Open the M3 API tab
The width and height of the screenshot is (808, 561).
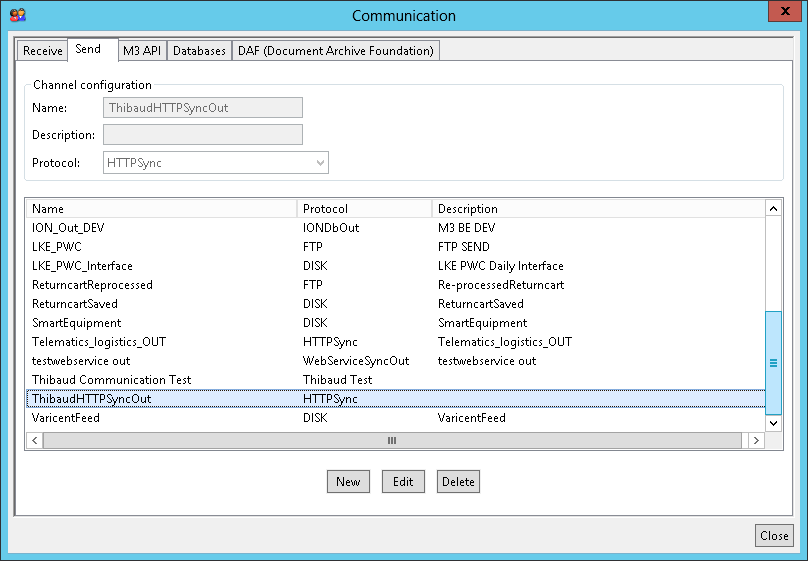(x=141, y=51)
